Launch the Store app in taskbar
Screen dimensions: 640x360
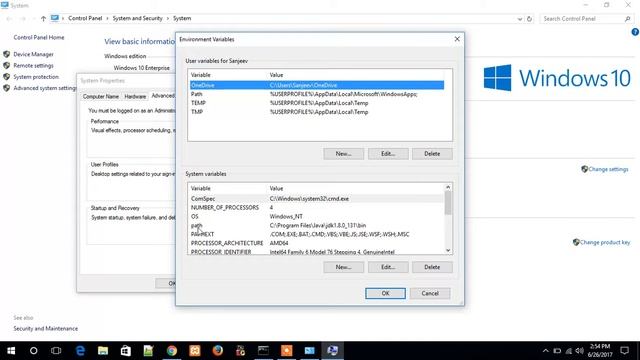[x=126, y=351]
